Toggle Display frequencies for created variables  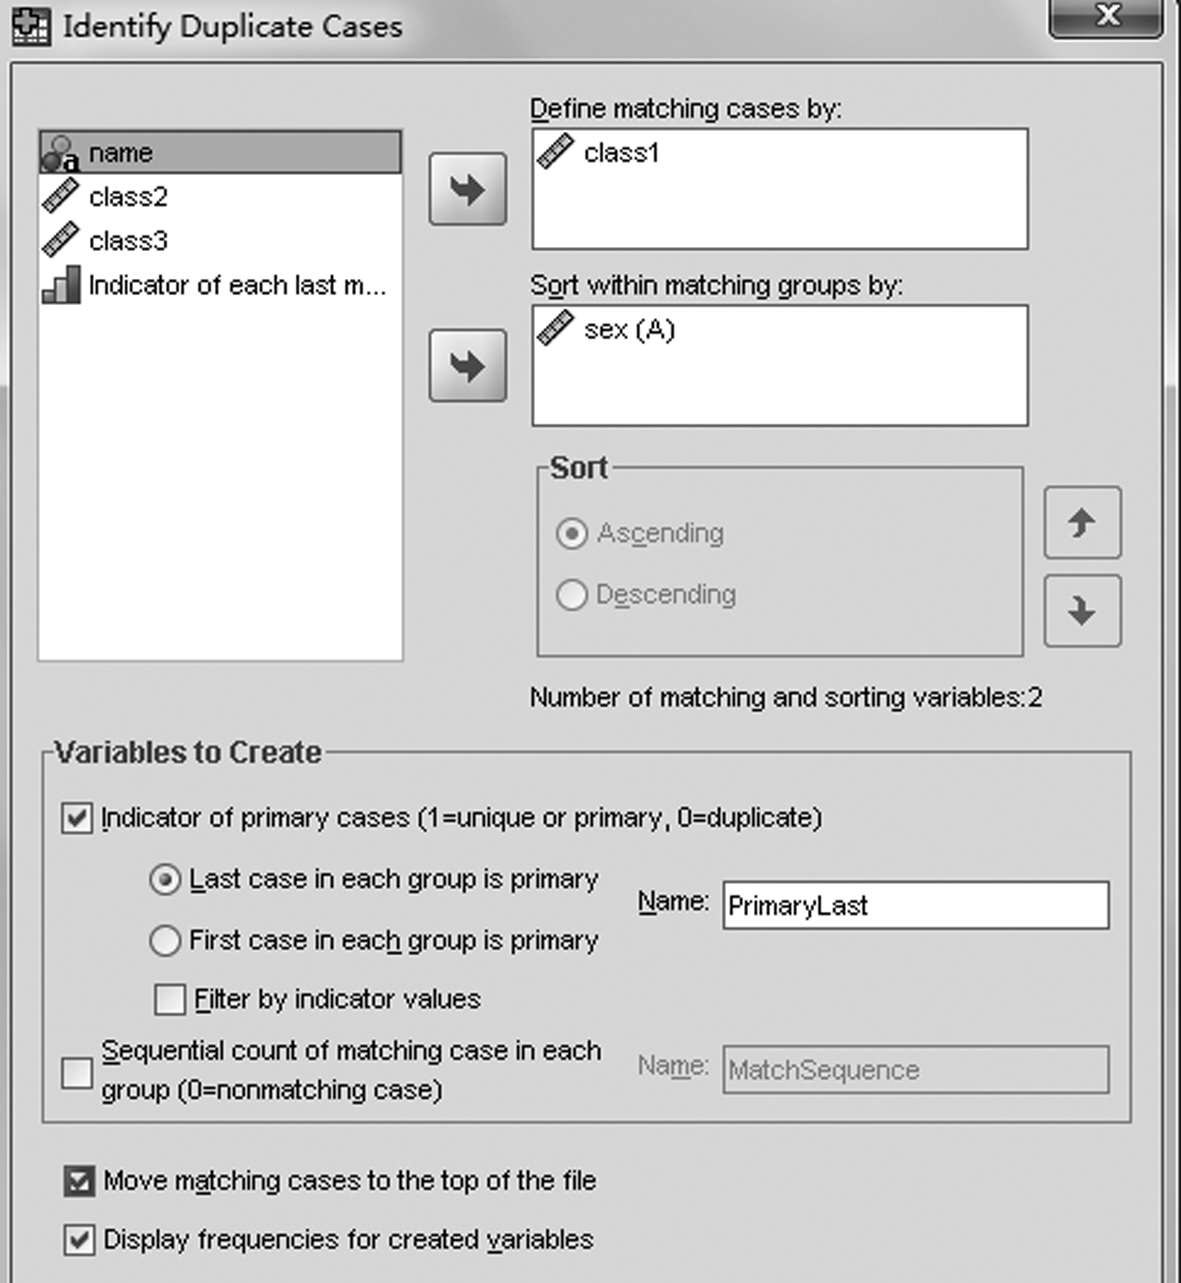point(78,1240)
